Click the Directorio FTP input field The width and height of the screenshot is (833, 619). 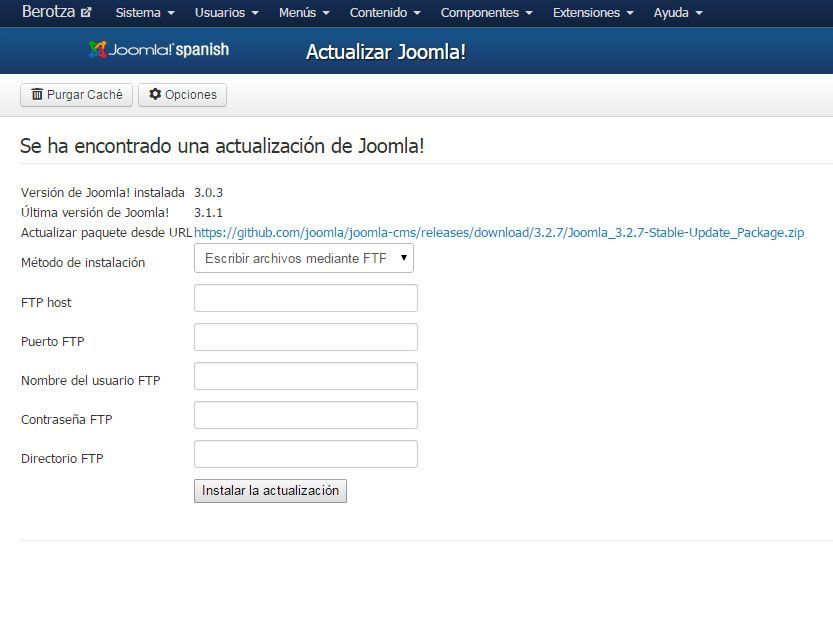pos(306,454)
